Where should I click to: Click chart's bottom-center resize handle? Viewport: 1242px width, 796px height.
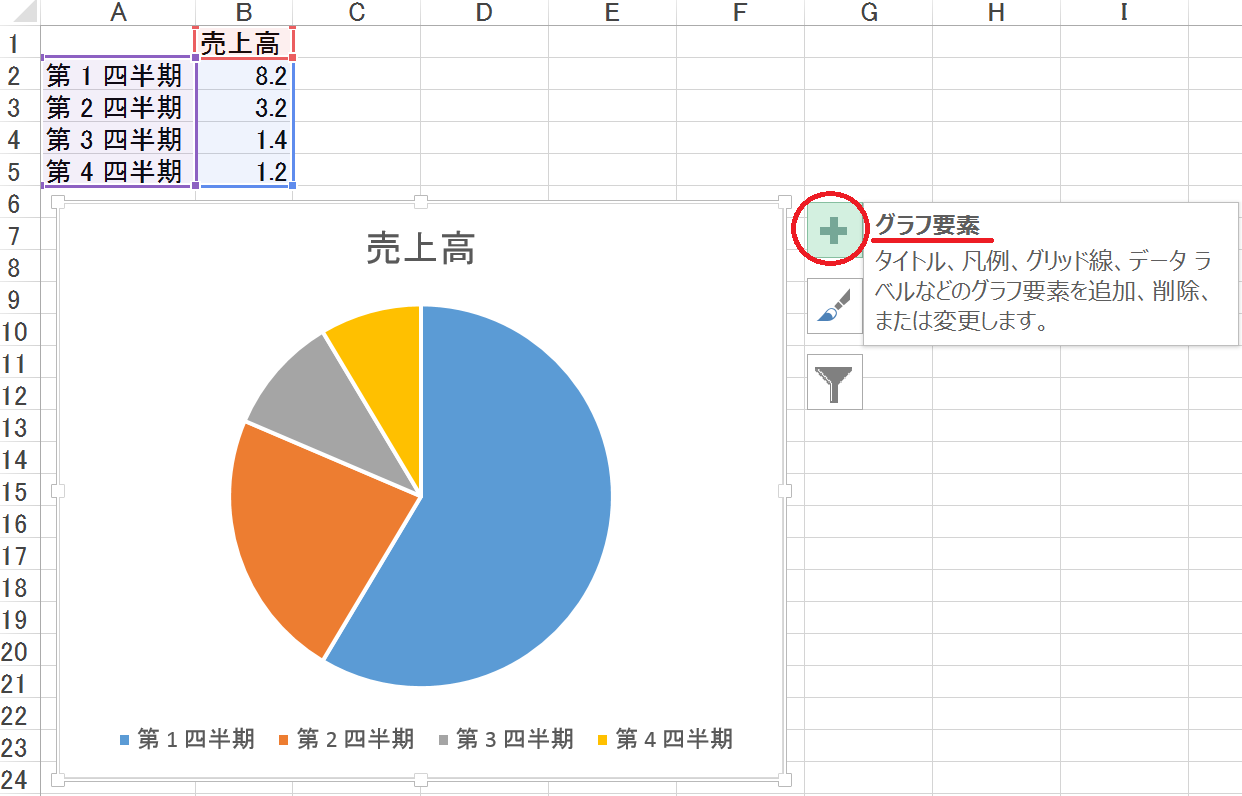421,779
